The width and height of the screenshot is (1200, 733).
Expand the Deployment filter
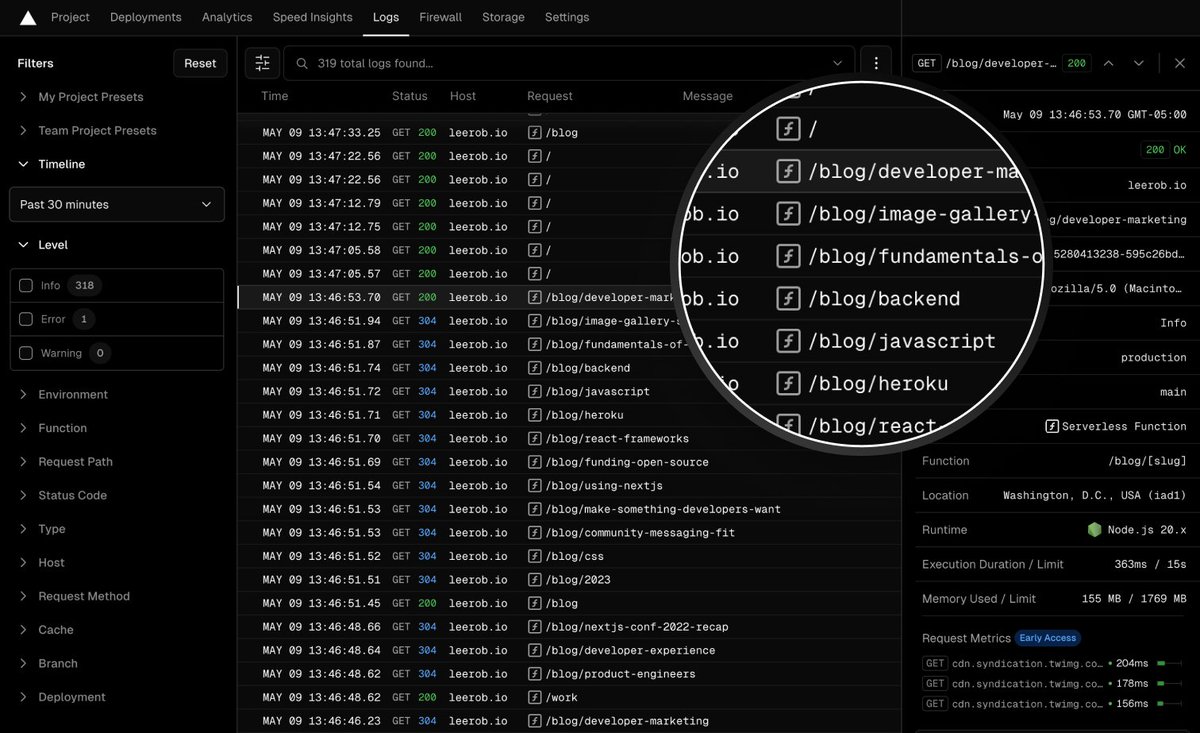61,697
